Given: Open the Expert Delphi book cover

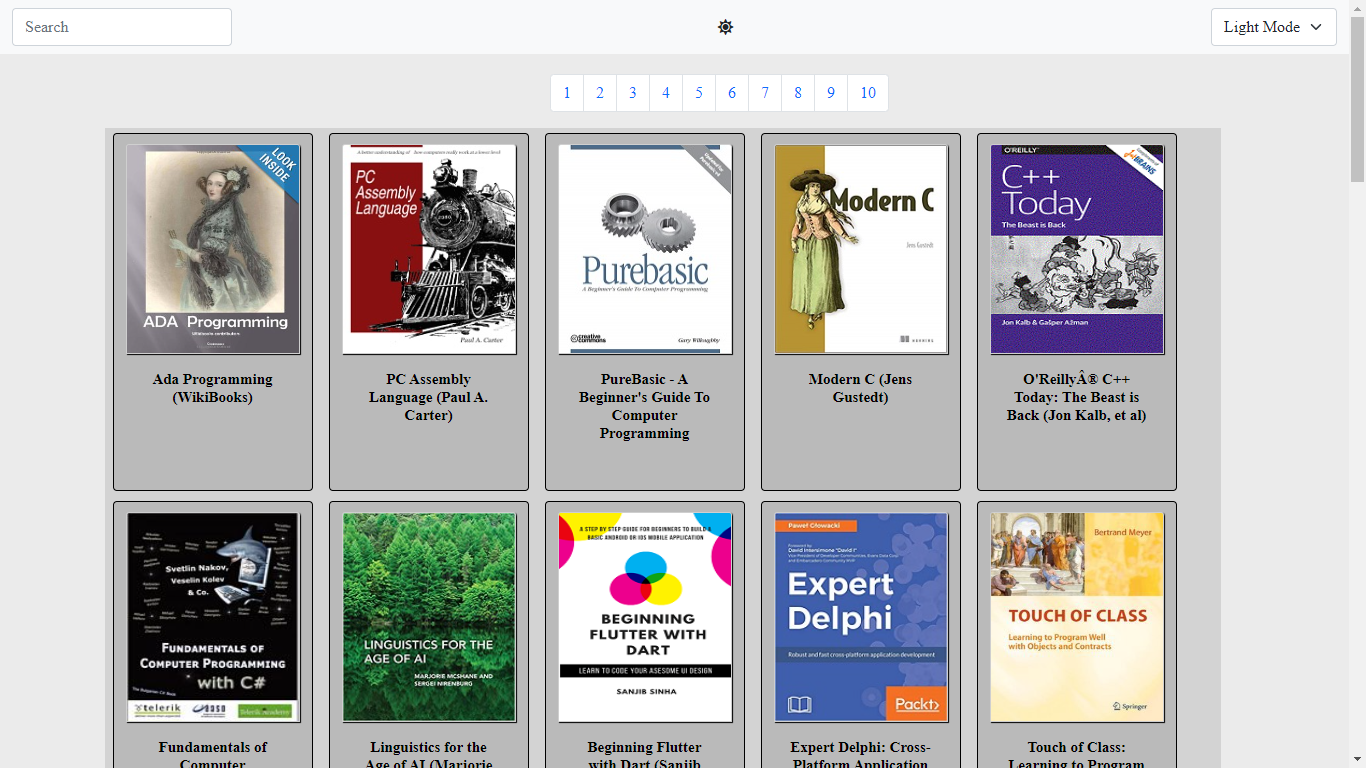Looking at the screenshot, I should click(x=861, y=617).
